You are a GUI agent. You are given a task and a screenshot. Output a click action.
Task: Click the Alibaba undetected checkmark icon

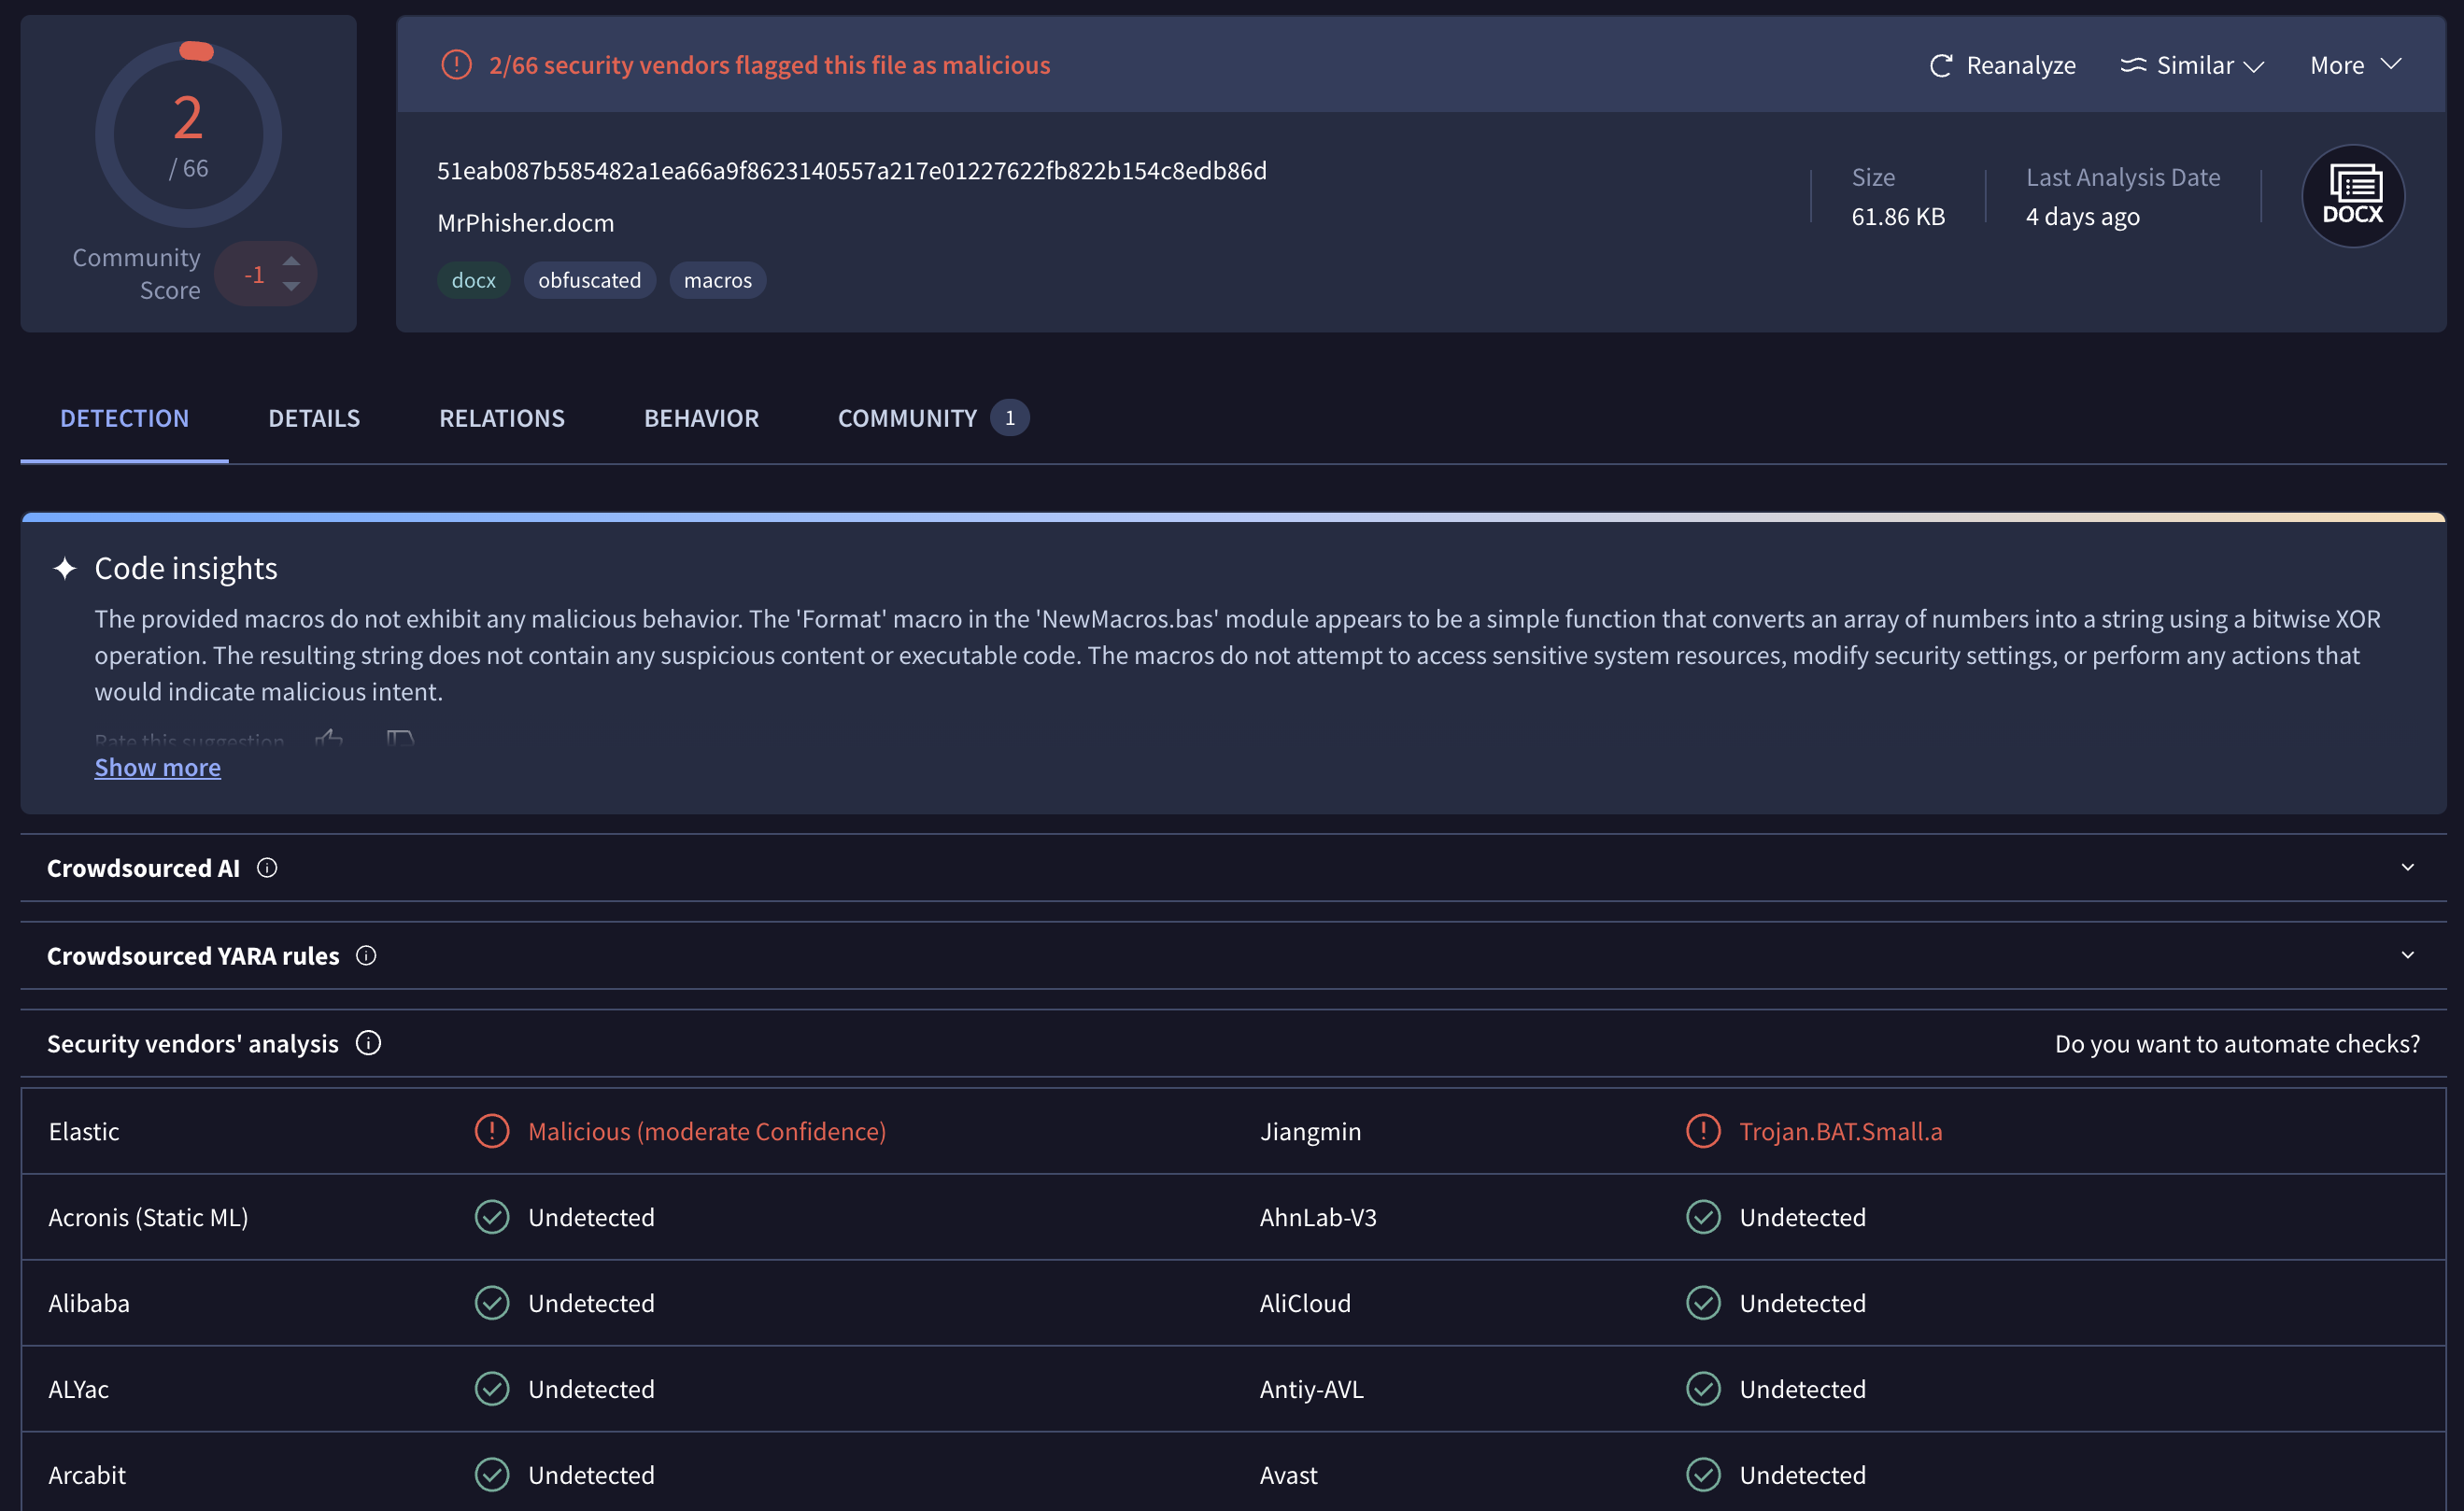coord(491,1303)
